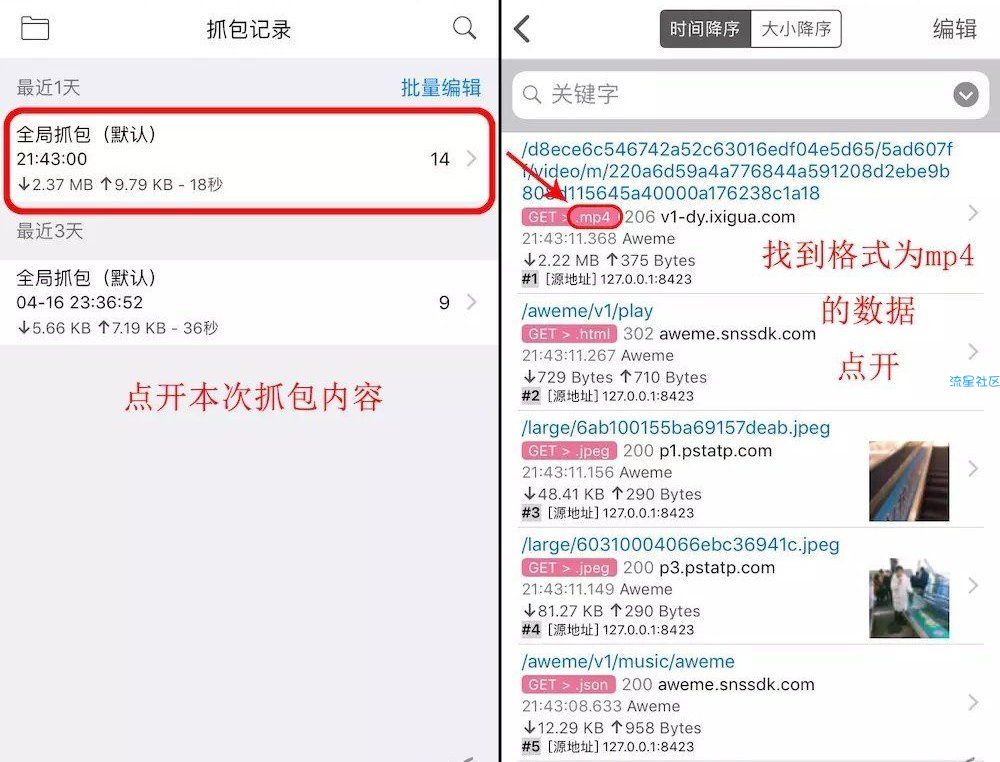Select the 大小降序 sort segment
The height and width of the screenshot is (762, 1000).
796,29
